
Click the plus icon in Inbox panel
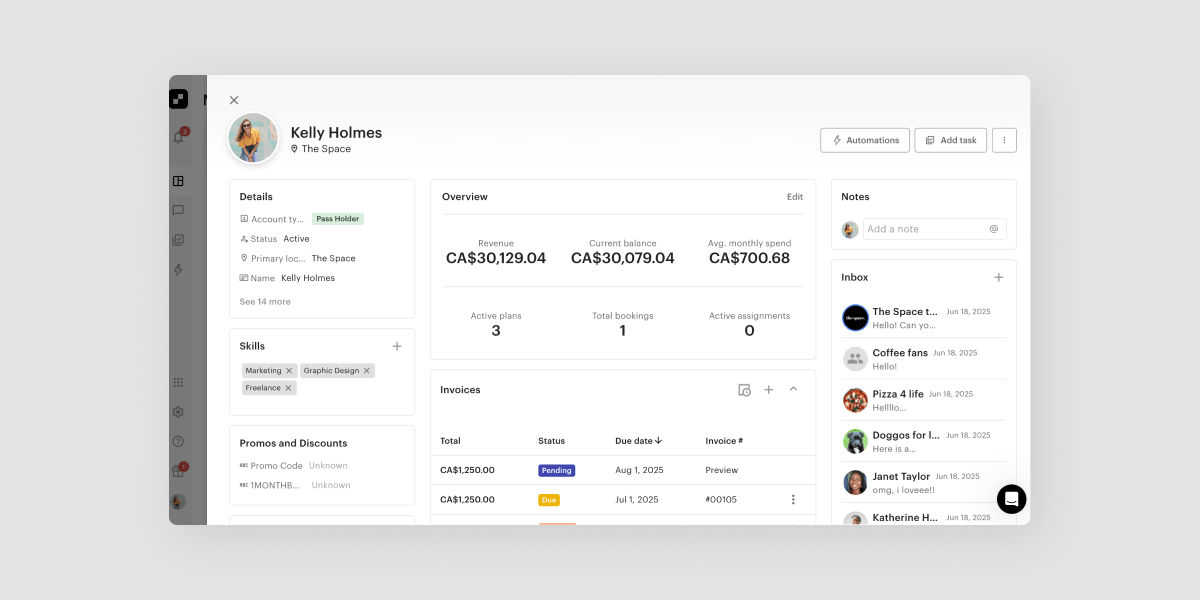pyautogui.click(x=998, y=277)
